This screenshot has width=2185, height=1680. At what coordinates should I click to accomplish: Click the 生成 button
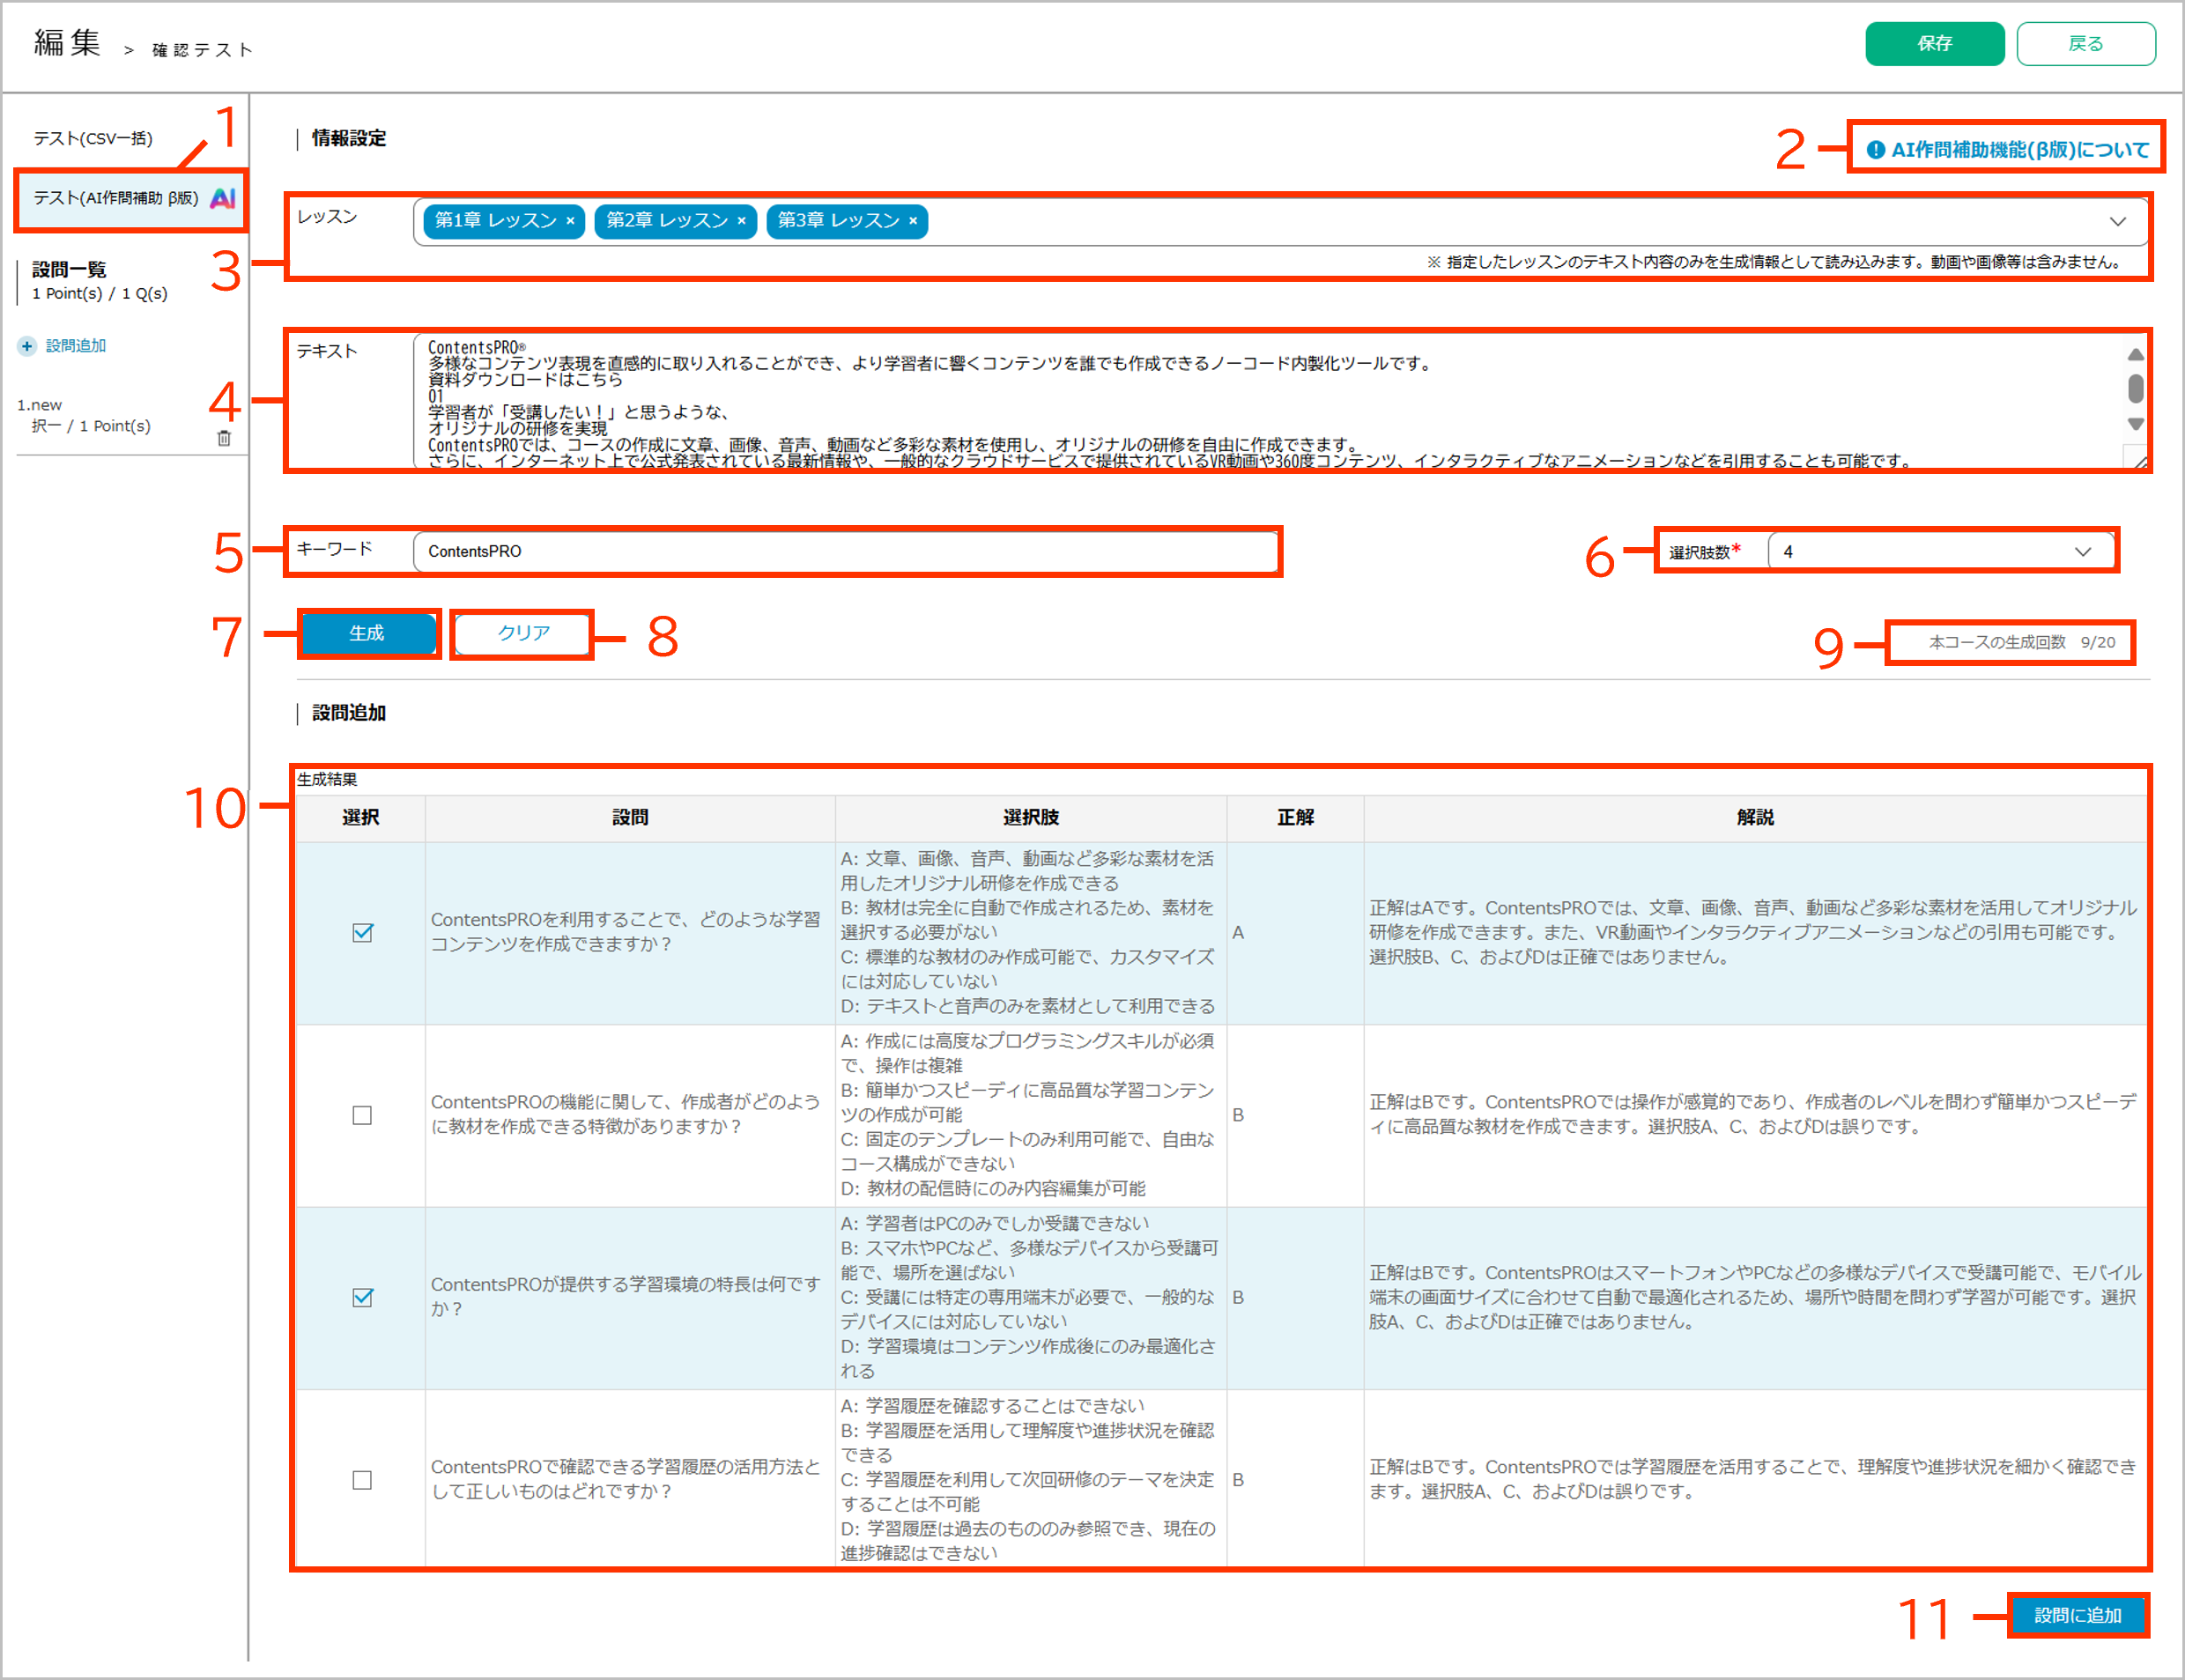click(367, 633)
